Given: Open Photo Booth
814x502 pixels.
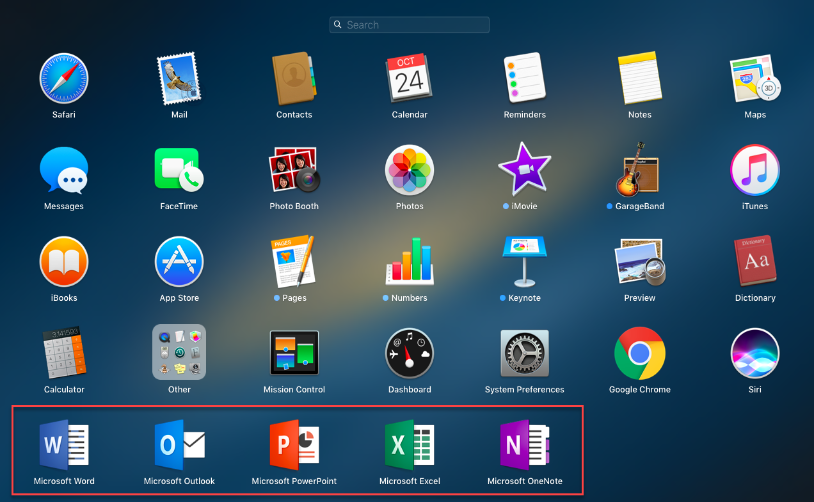Looking at the screenshot, I should [x=294, y=170].
